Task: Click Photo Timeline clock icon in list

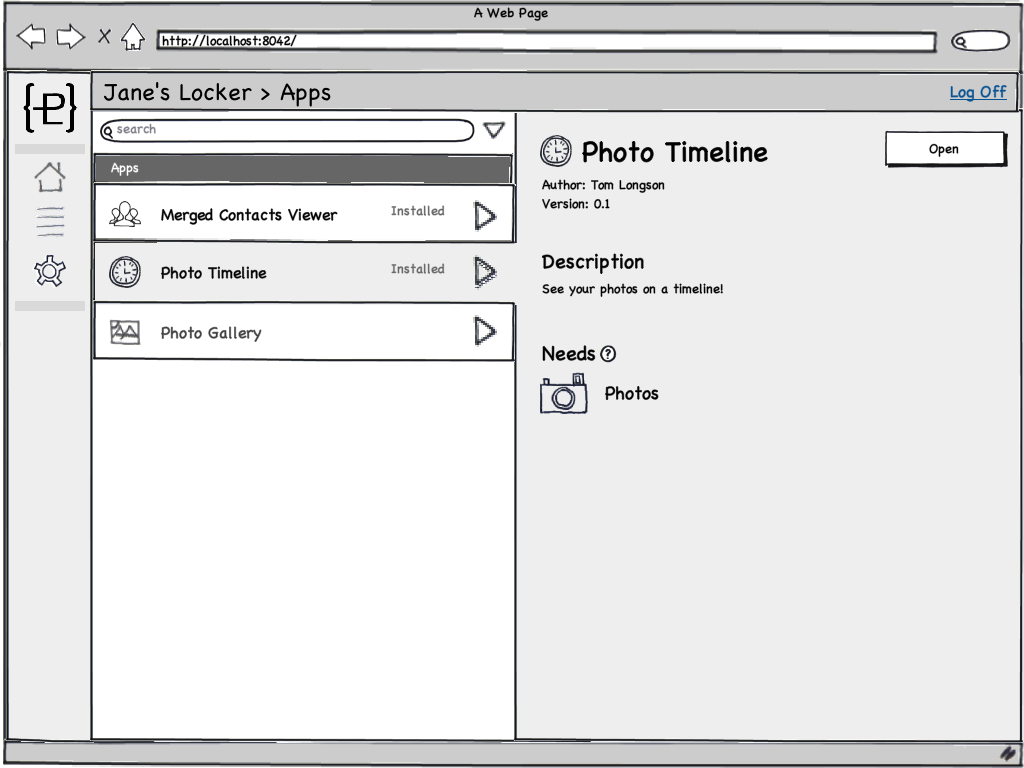Action: coord(125,272)
